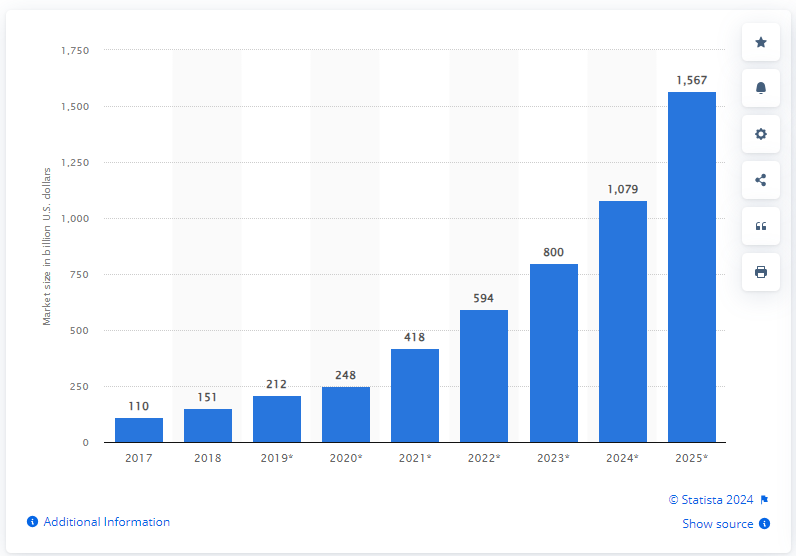Screen dimensions: 796x556
Task: Click the 2017 axis label
Action: click(x=139, y=458)
